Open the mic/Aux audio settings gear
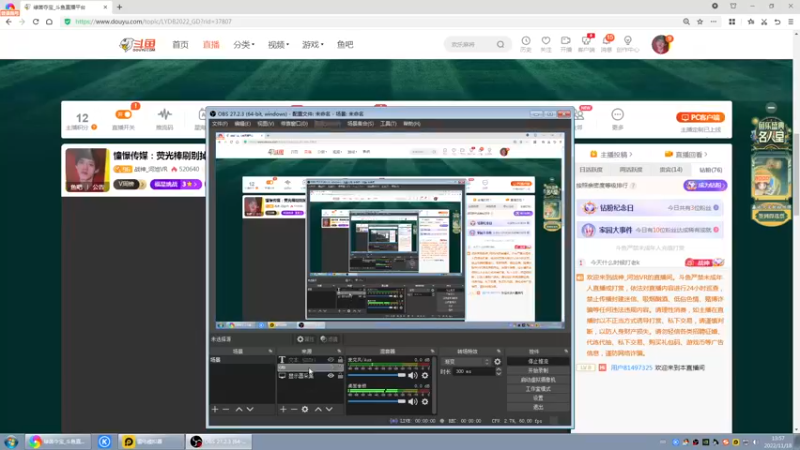Viewport: 800px width, 450px height. click(x=425, y=376)
